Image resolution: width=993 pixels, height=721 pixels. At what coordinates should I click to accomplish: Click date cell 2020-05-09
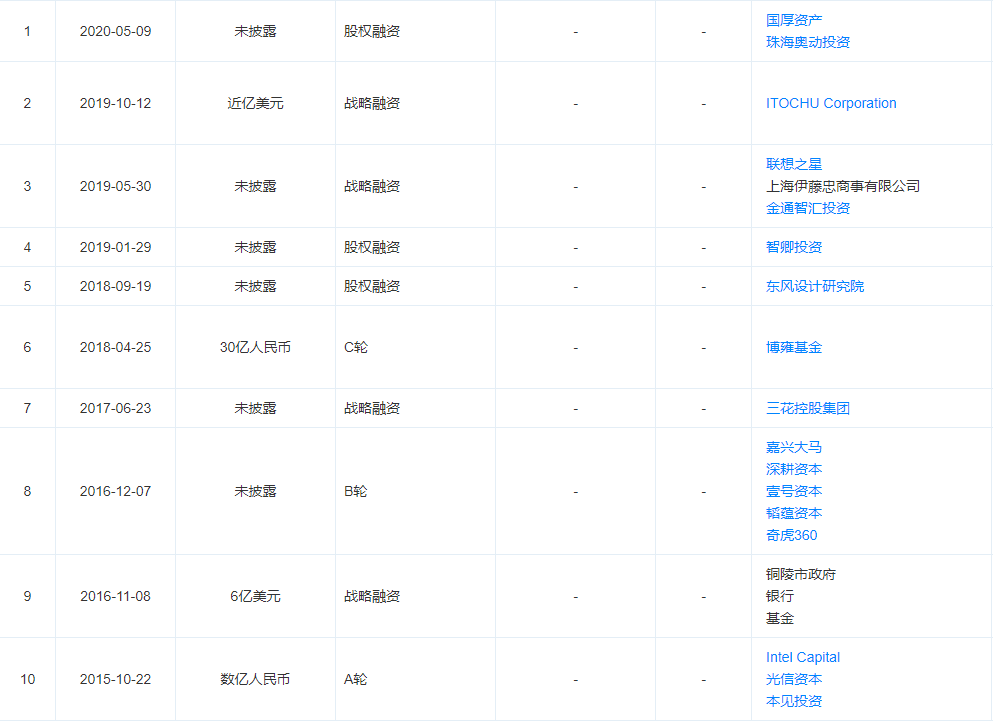(115, 31)
